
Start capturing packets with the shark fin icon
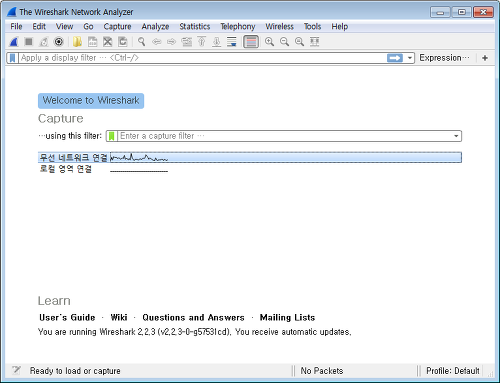[14, 42]
